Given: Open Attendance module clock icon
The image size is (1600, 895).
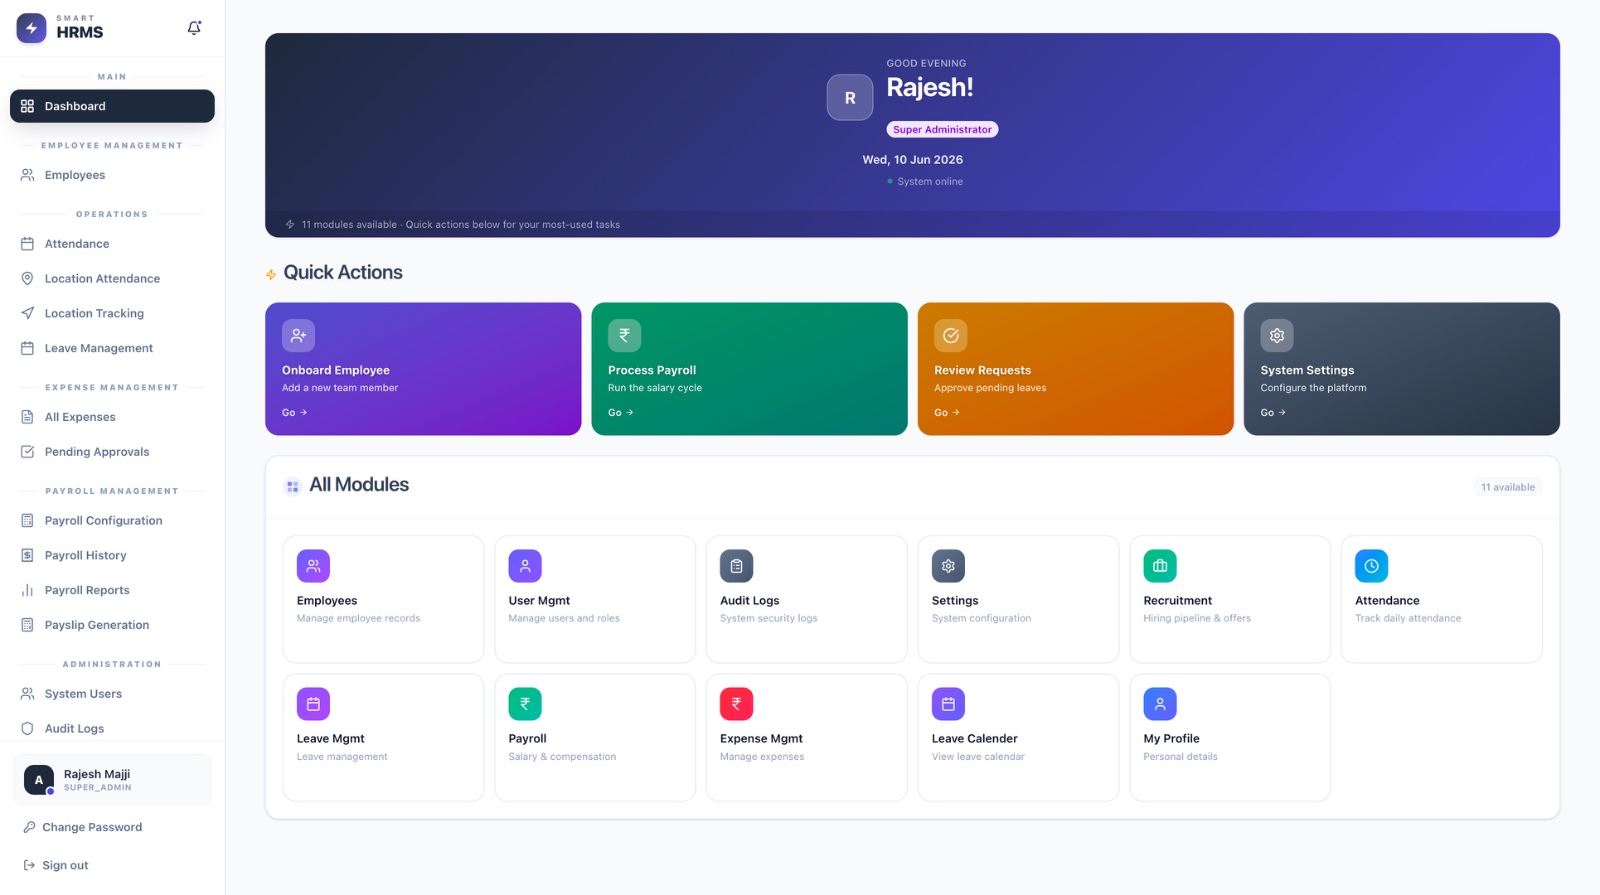Looking at the screenshot, I should [x=1371, y=566].
